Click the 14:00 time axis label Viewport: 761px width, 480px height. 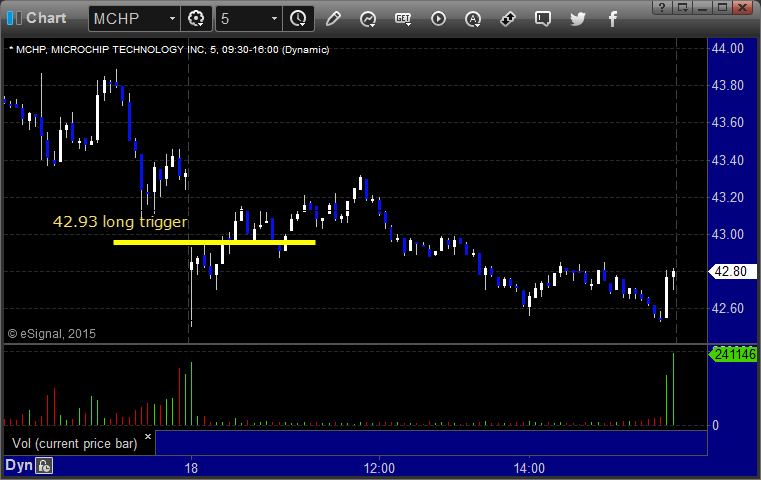click(x=529, y=468)
